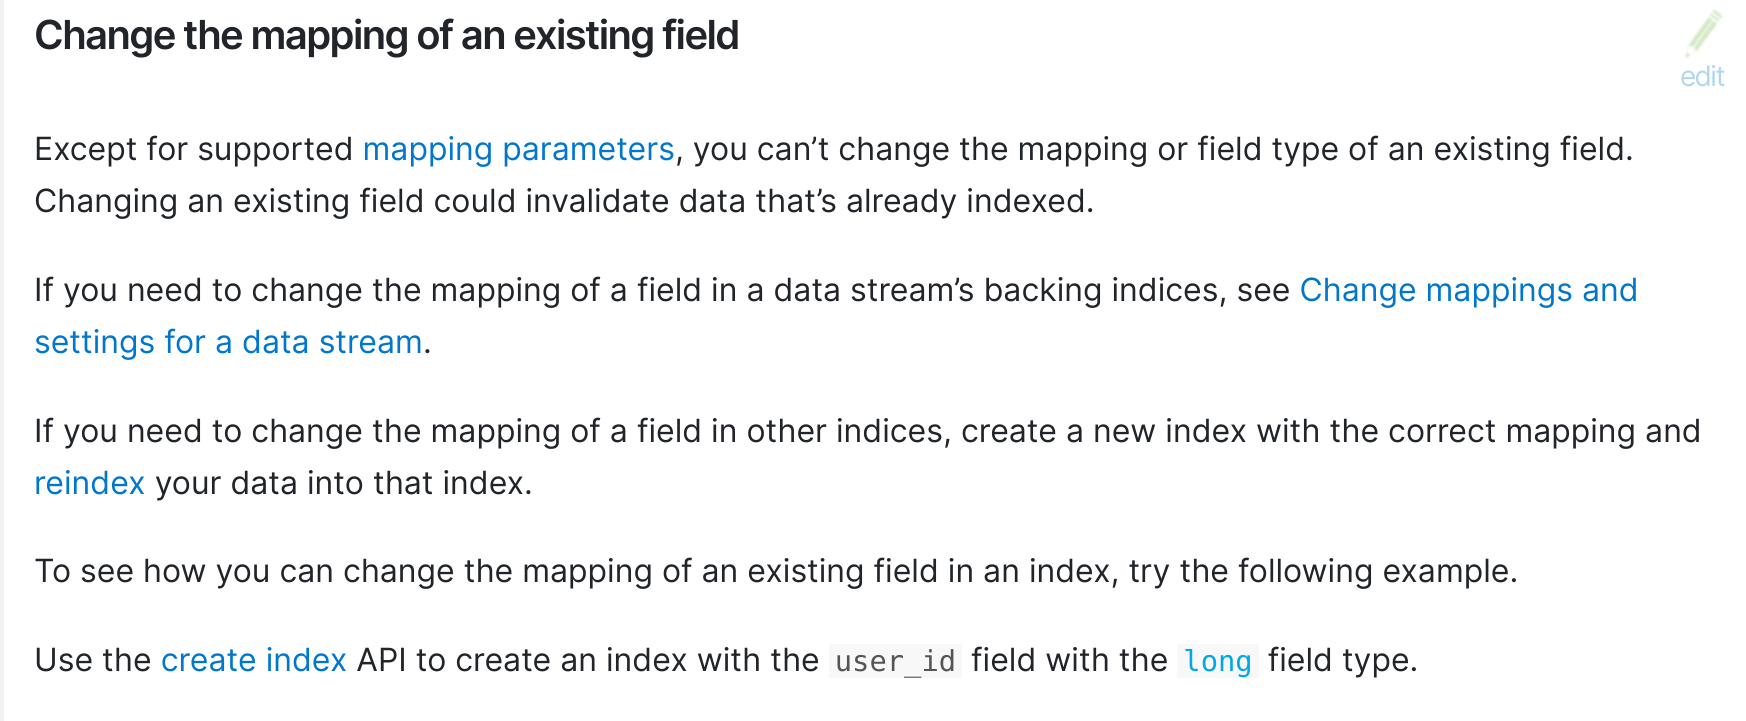Follow the "mapping parameters" link
Screen dimensions: 1746x721
(x=519, y=149)
